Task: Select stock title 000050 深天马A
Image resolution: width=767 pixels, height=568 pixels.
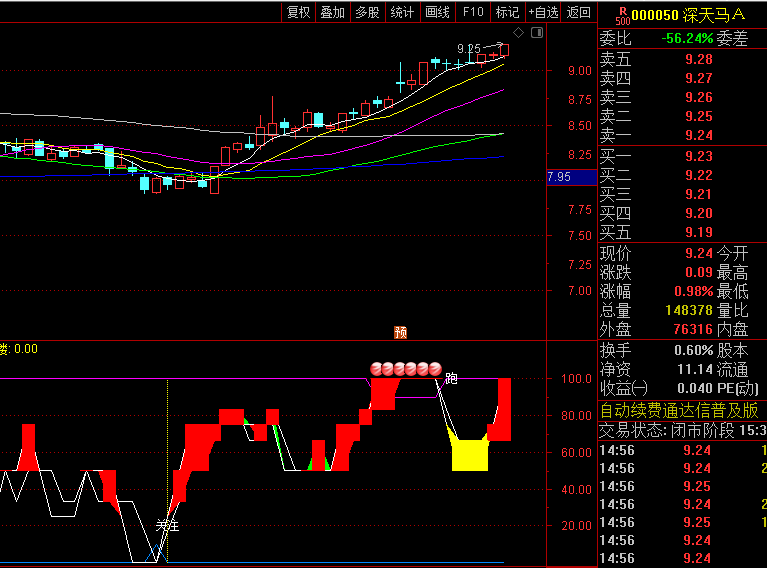Action: click(688, 15)
